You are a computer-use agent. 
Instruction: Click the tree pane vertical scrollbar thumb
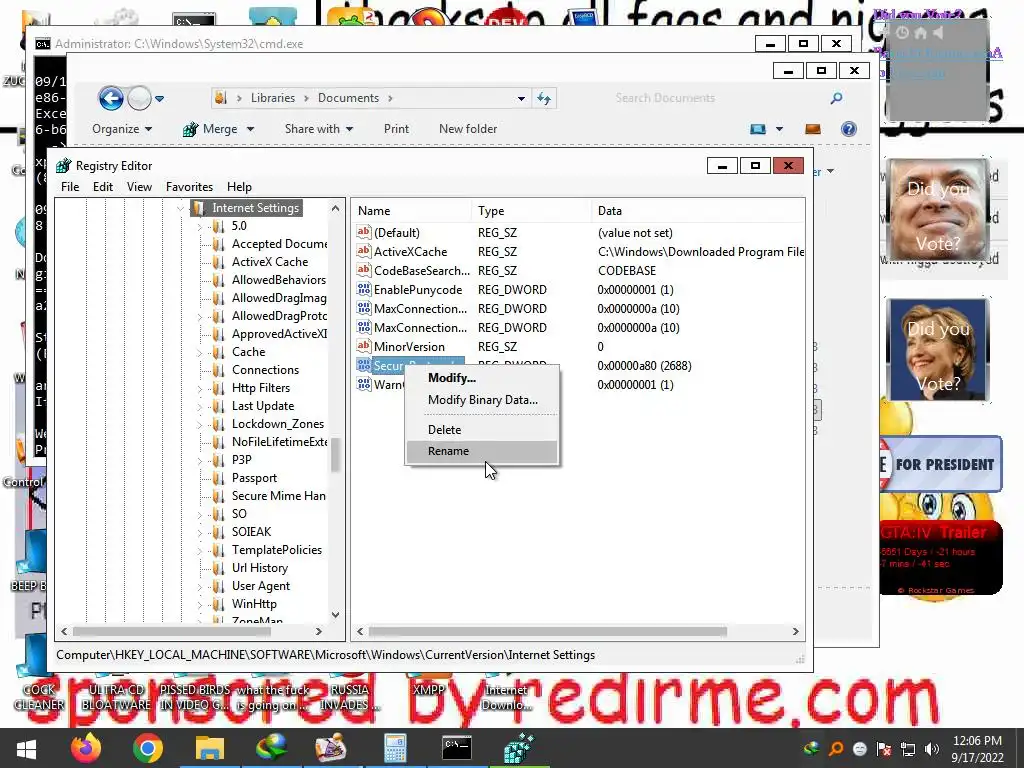336,454
